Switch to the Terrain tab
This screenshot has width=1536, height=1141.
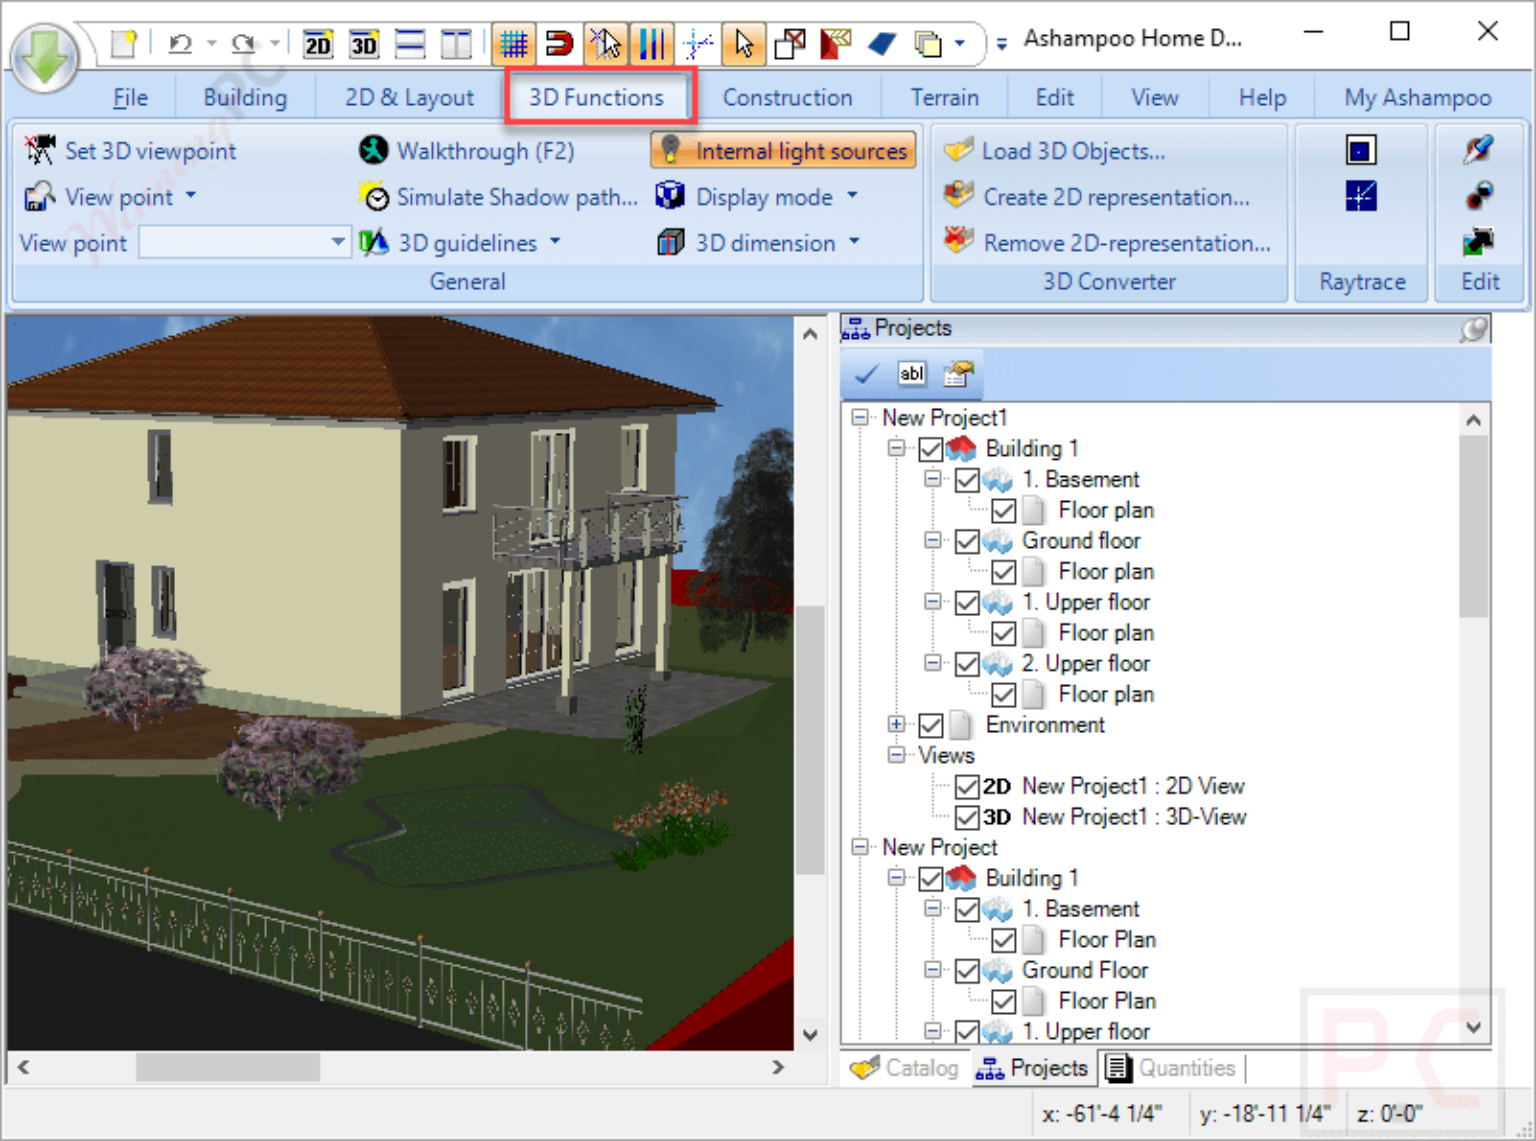pos(944,97)
